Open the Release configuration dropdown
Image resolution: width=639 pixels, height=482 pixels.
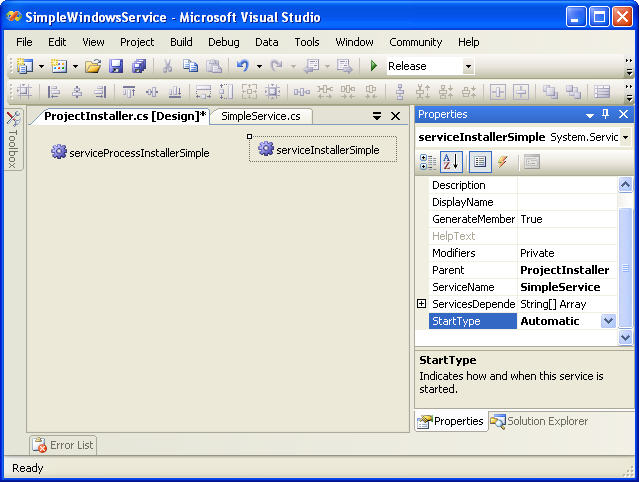(x=468, y=66)
